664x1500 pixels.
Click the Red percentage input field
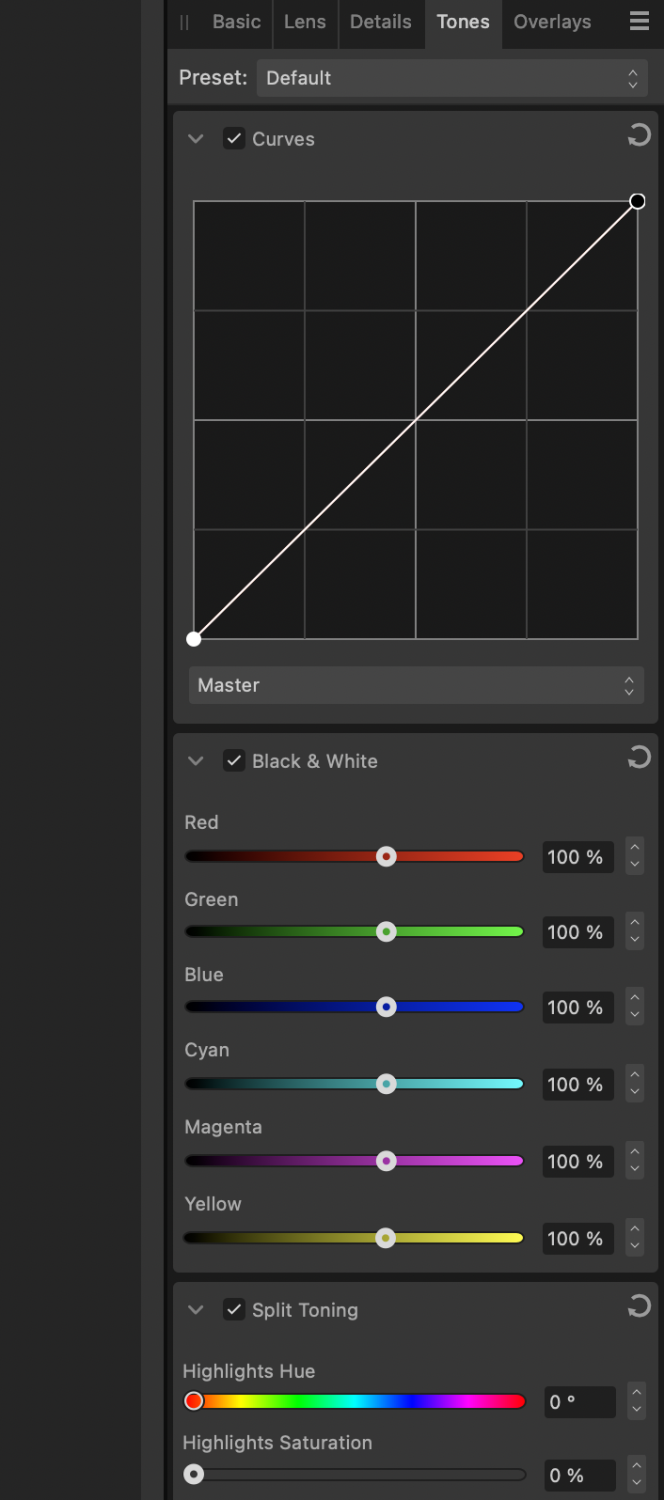577,856
